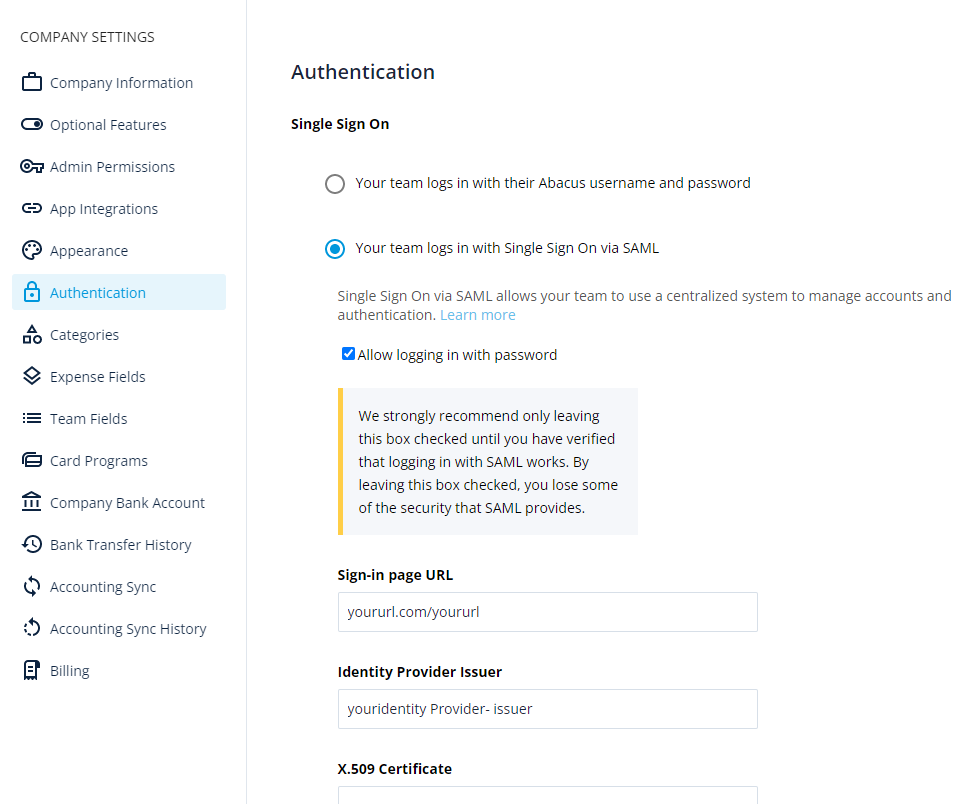971x804 pixels.
Task: Click the layers icon for Expense Fields
Action: [32, 376]
